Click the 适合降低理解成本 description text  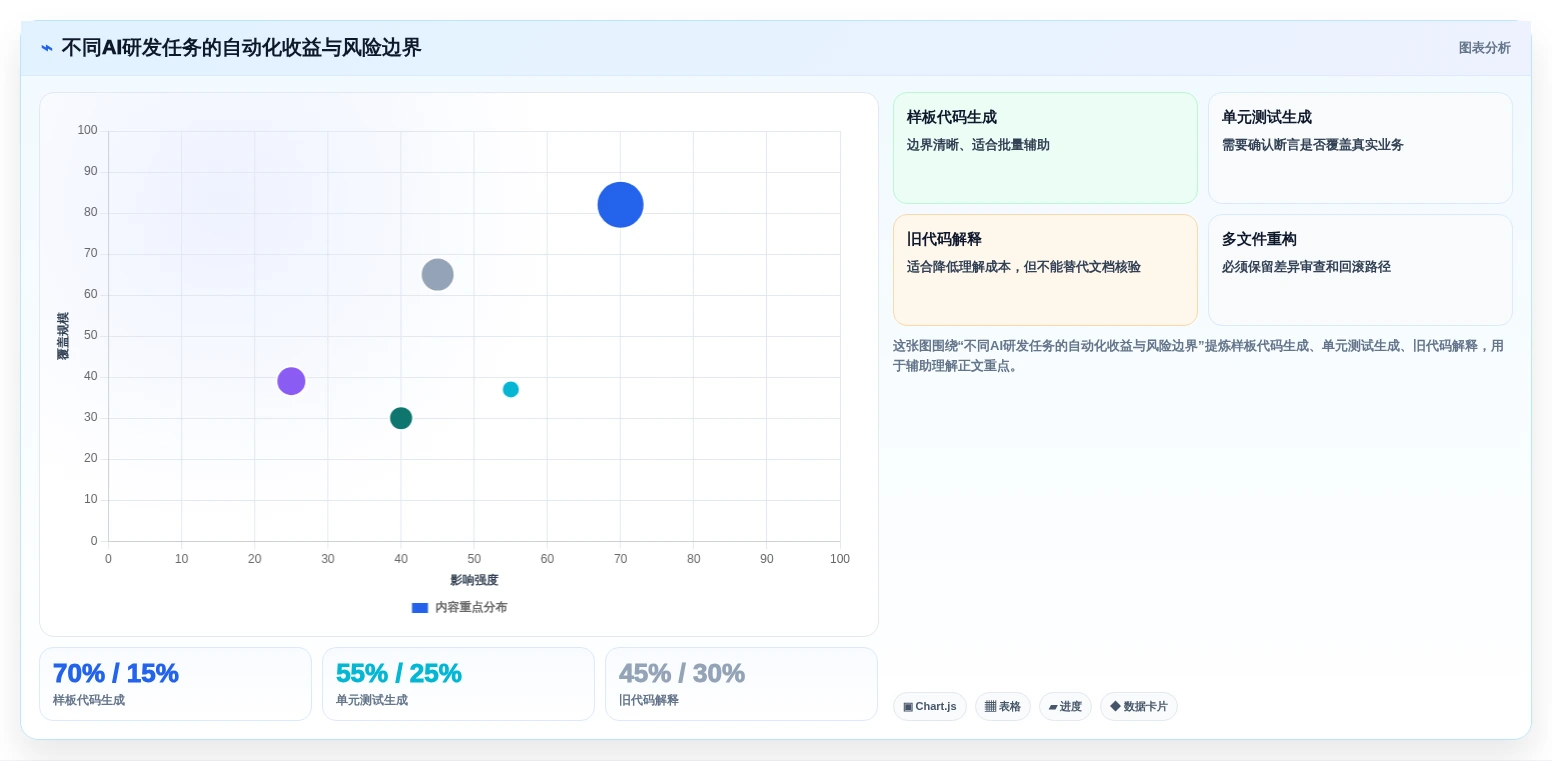tap(1023, 267)
